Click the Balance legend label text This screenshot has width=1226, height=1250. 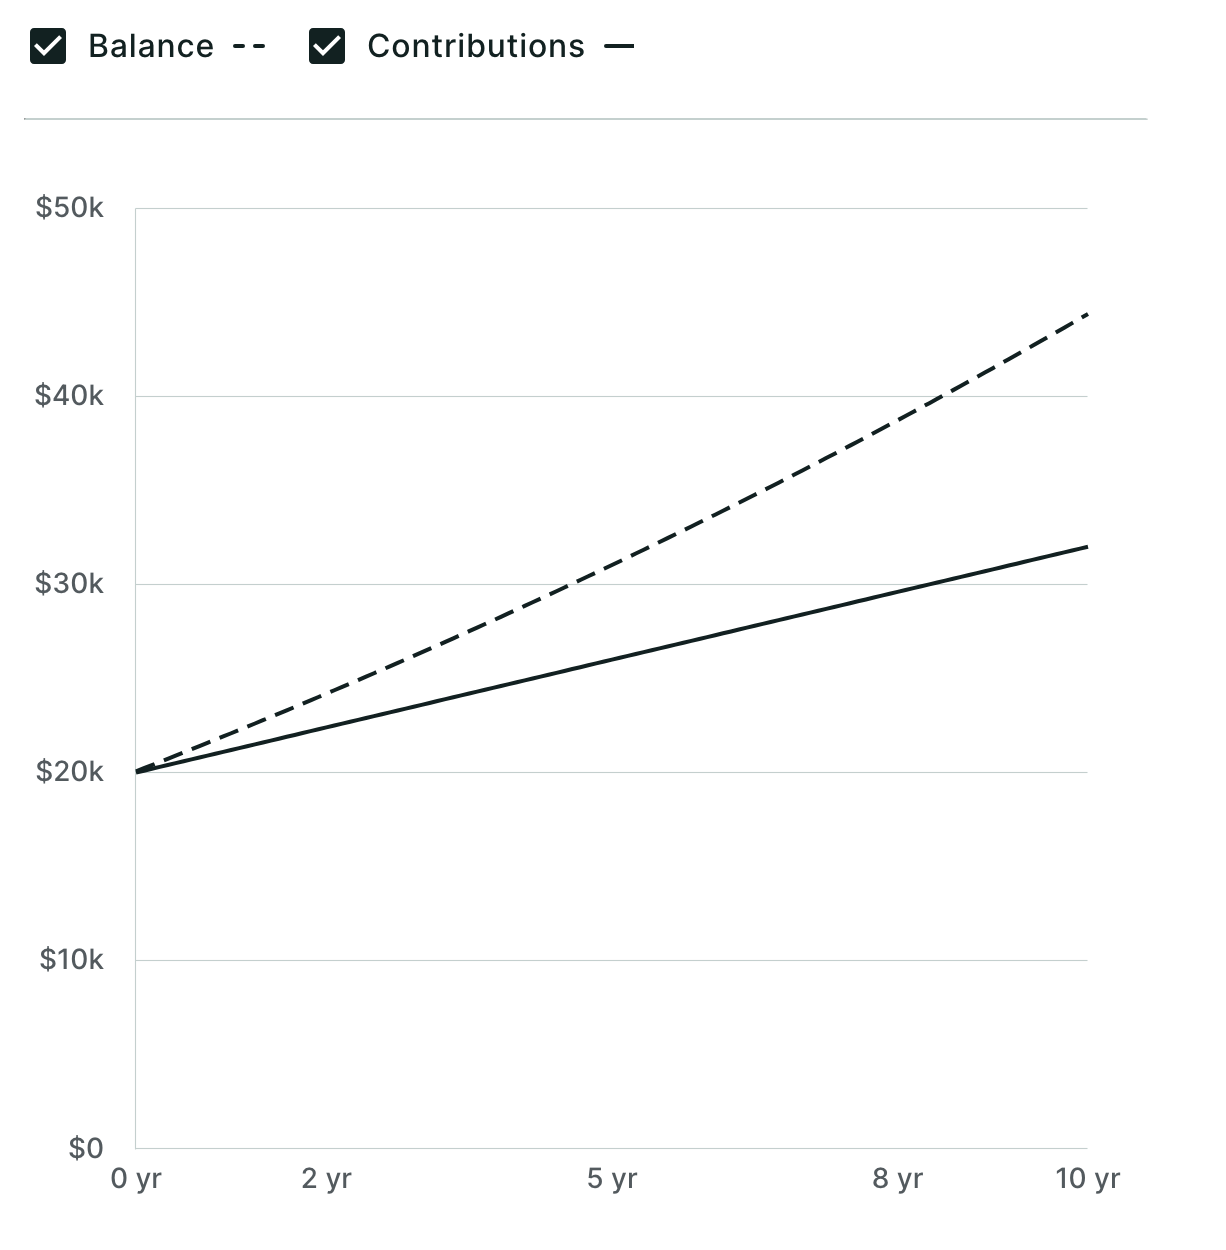[x=151, y=47]
